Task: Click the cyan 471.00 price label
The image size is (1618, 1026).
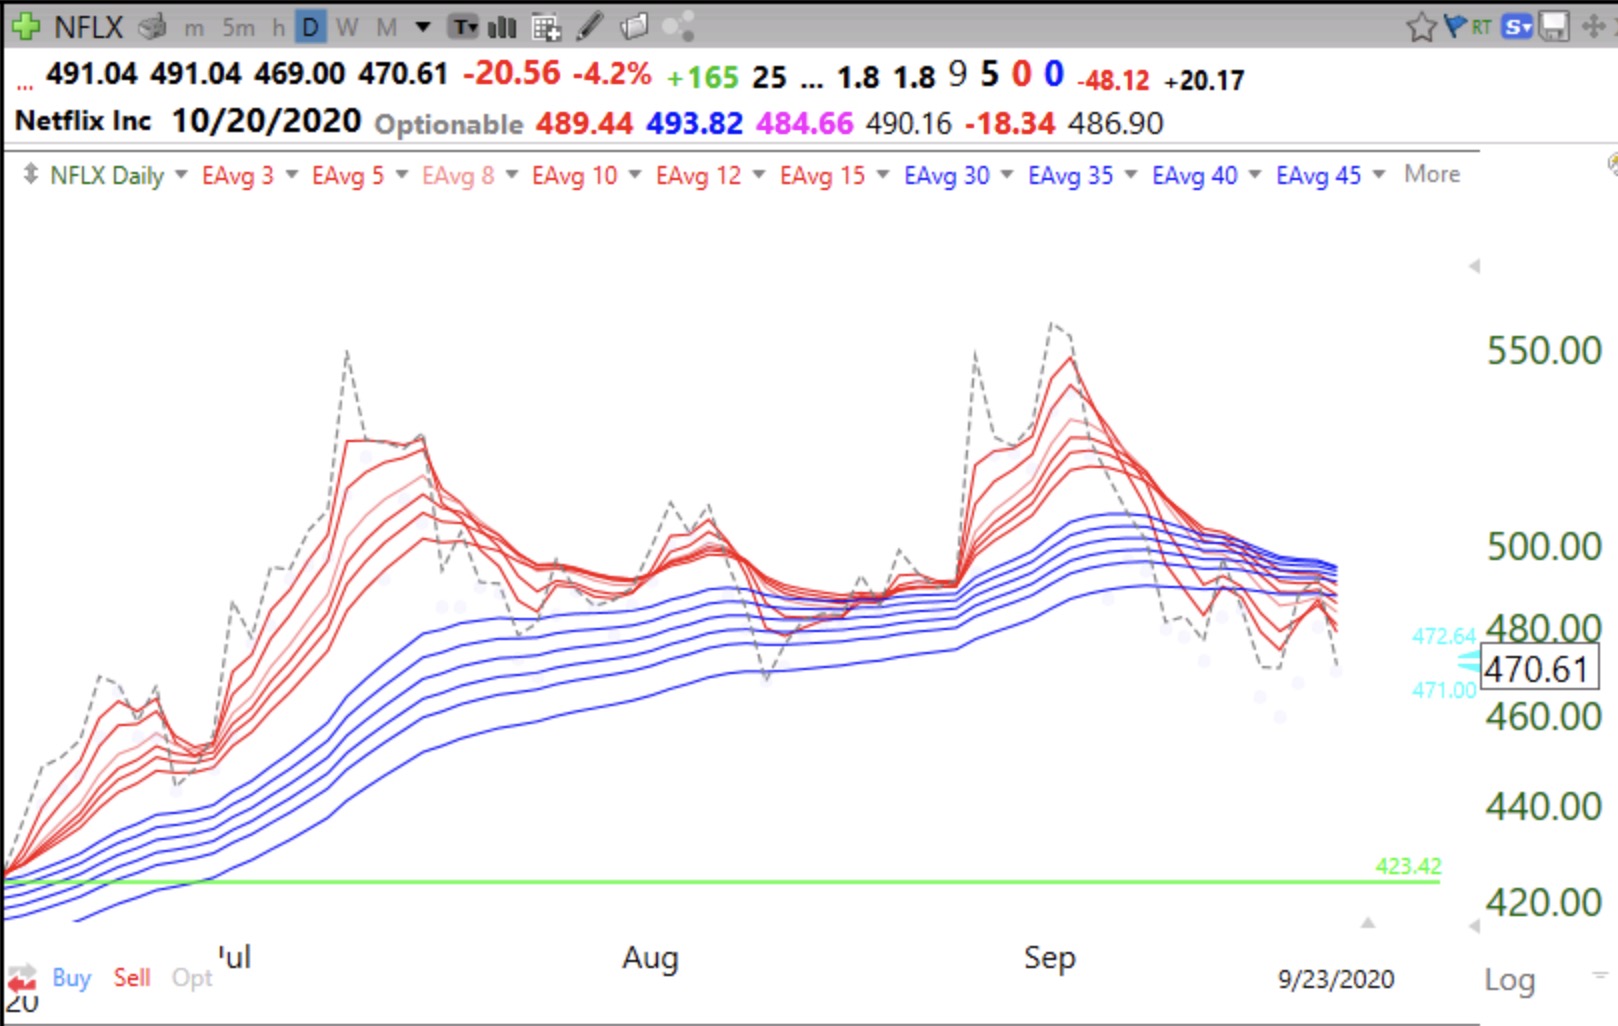Action: (1444, 690)
